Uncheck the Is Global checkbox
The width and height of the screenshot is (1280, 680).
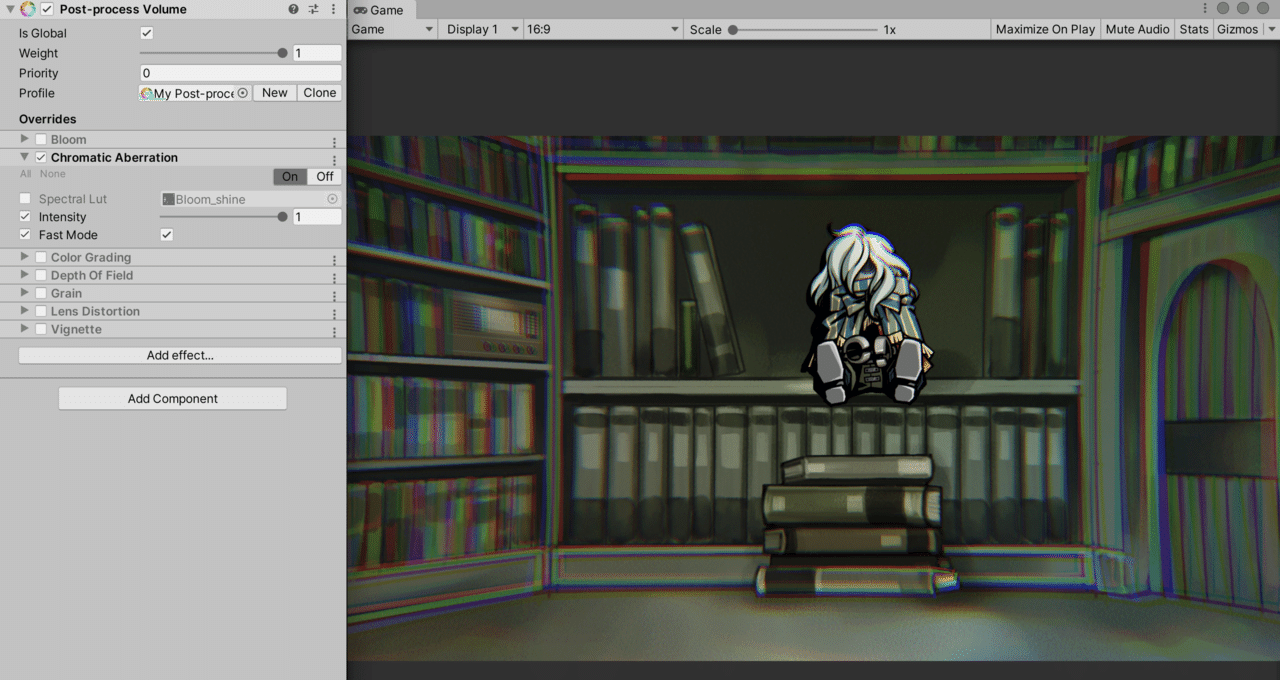pyautogui.click(x=147, y=33)
